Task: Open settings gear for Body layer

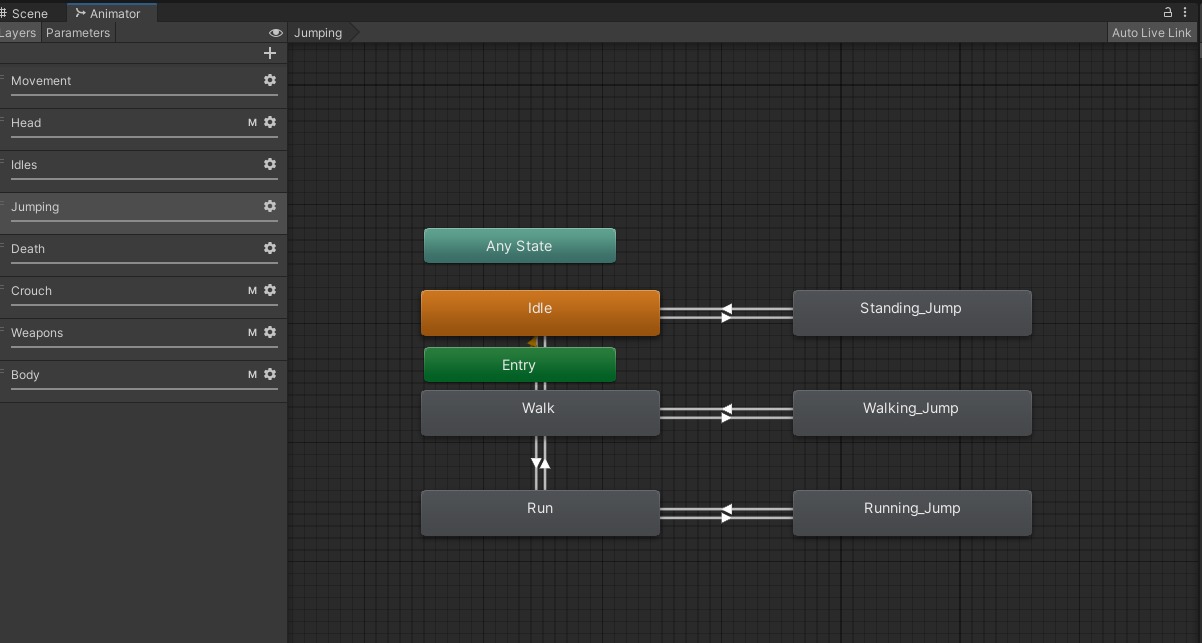Action: click(x=270, y=374)
